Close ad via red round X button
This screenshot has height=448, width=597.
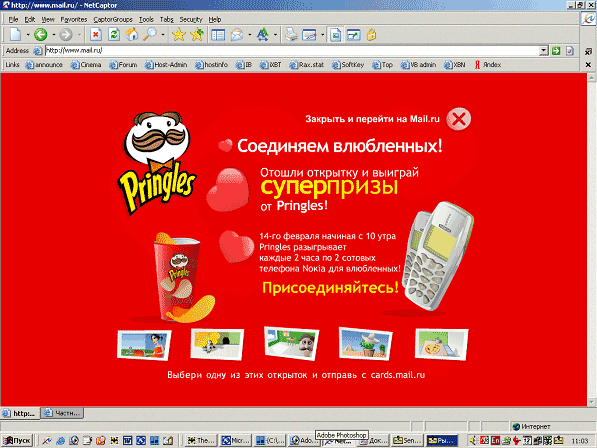click(458, 119)
